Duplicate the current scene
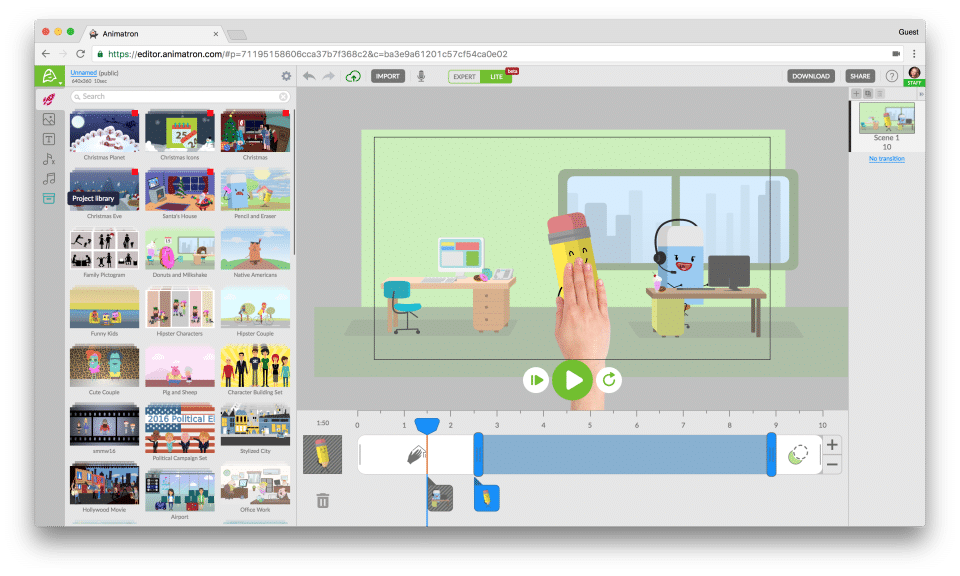960x576 pixels. pos(868,94)
